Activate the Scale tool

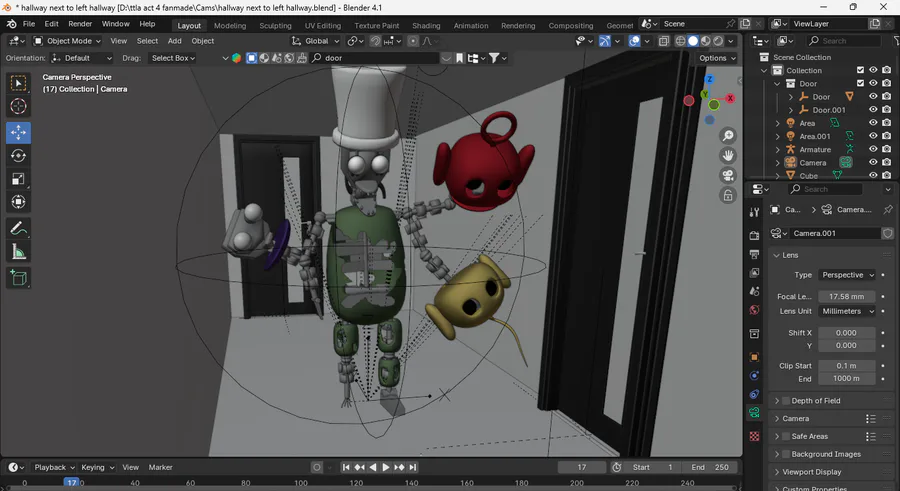click(x=18, y=179)
